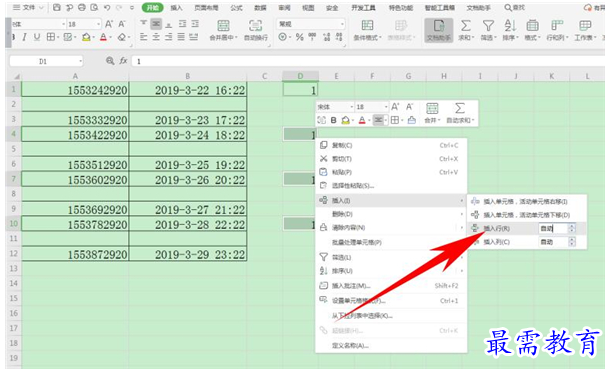Toggle italic formatting in ribbon
608x374 pixels.
point(24,37)
